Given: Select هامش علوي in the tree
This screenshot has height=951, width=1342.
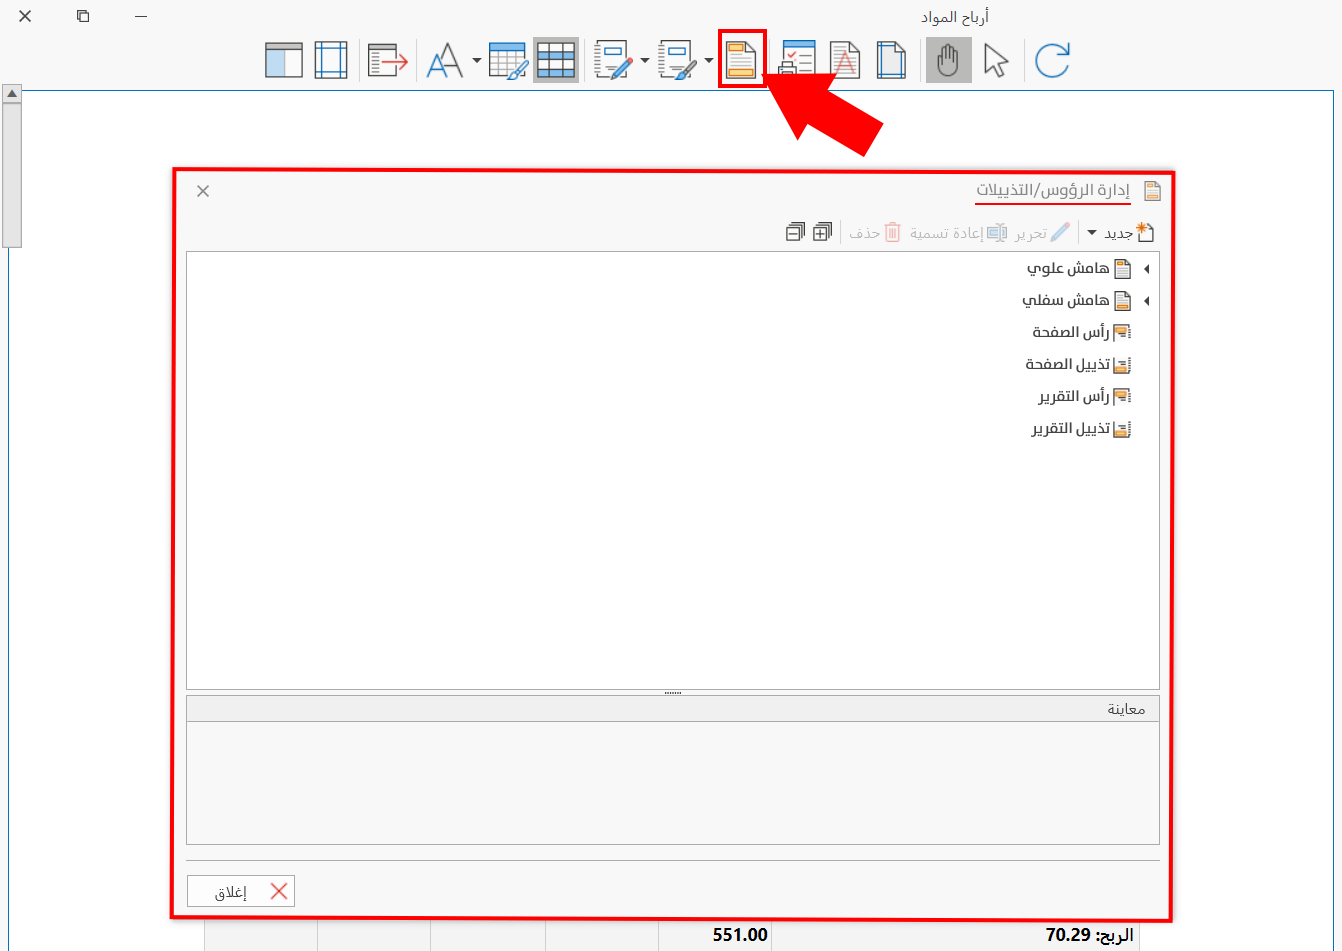Looking at the screenshot, I should pyautogui.click(x=1079, y=269).
